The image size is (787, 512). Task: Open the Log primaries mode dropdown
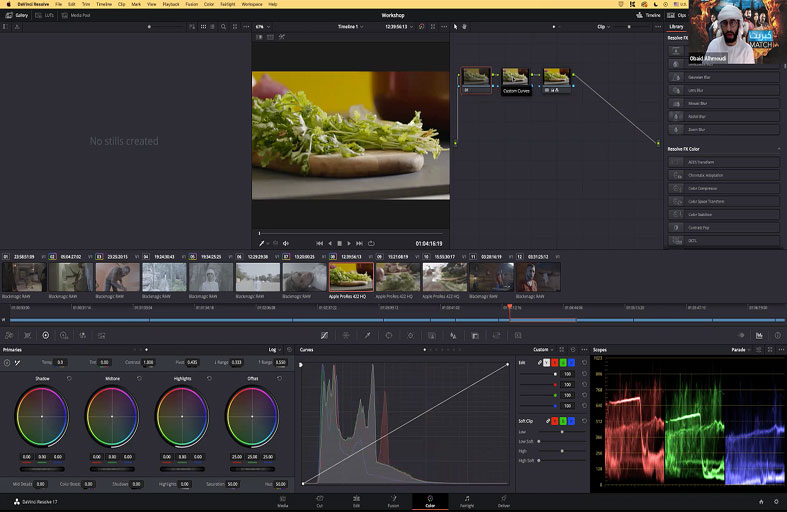(x=275, y=350)
